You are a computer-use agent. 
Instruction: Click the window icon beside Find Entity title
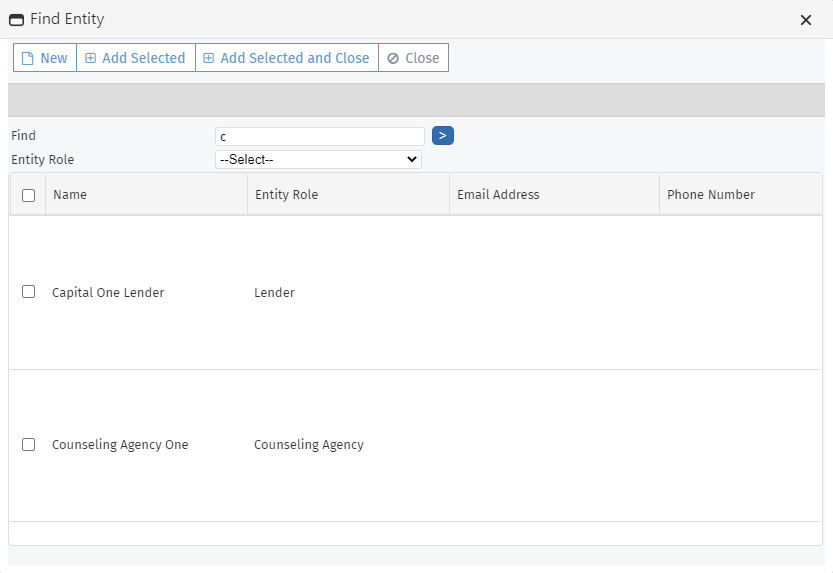click(17, 19)
